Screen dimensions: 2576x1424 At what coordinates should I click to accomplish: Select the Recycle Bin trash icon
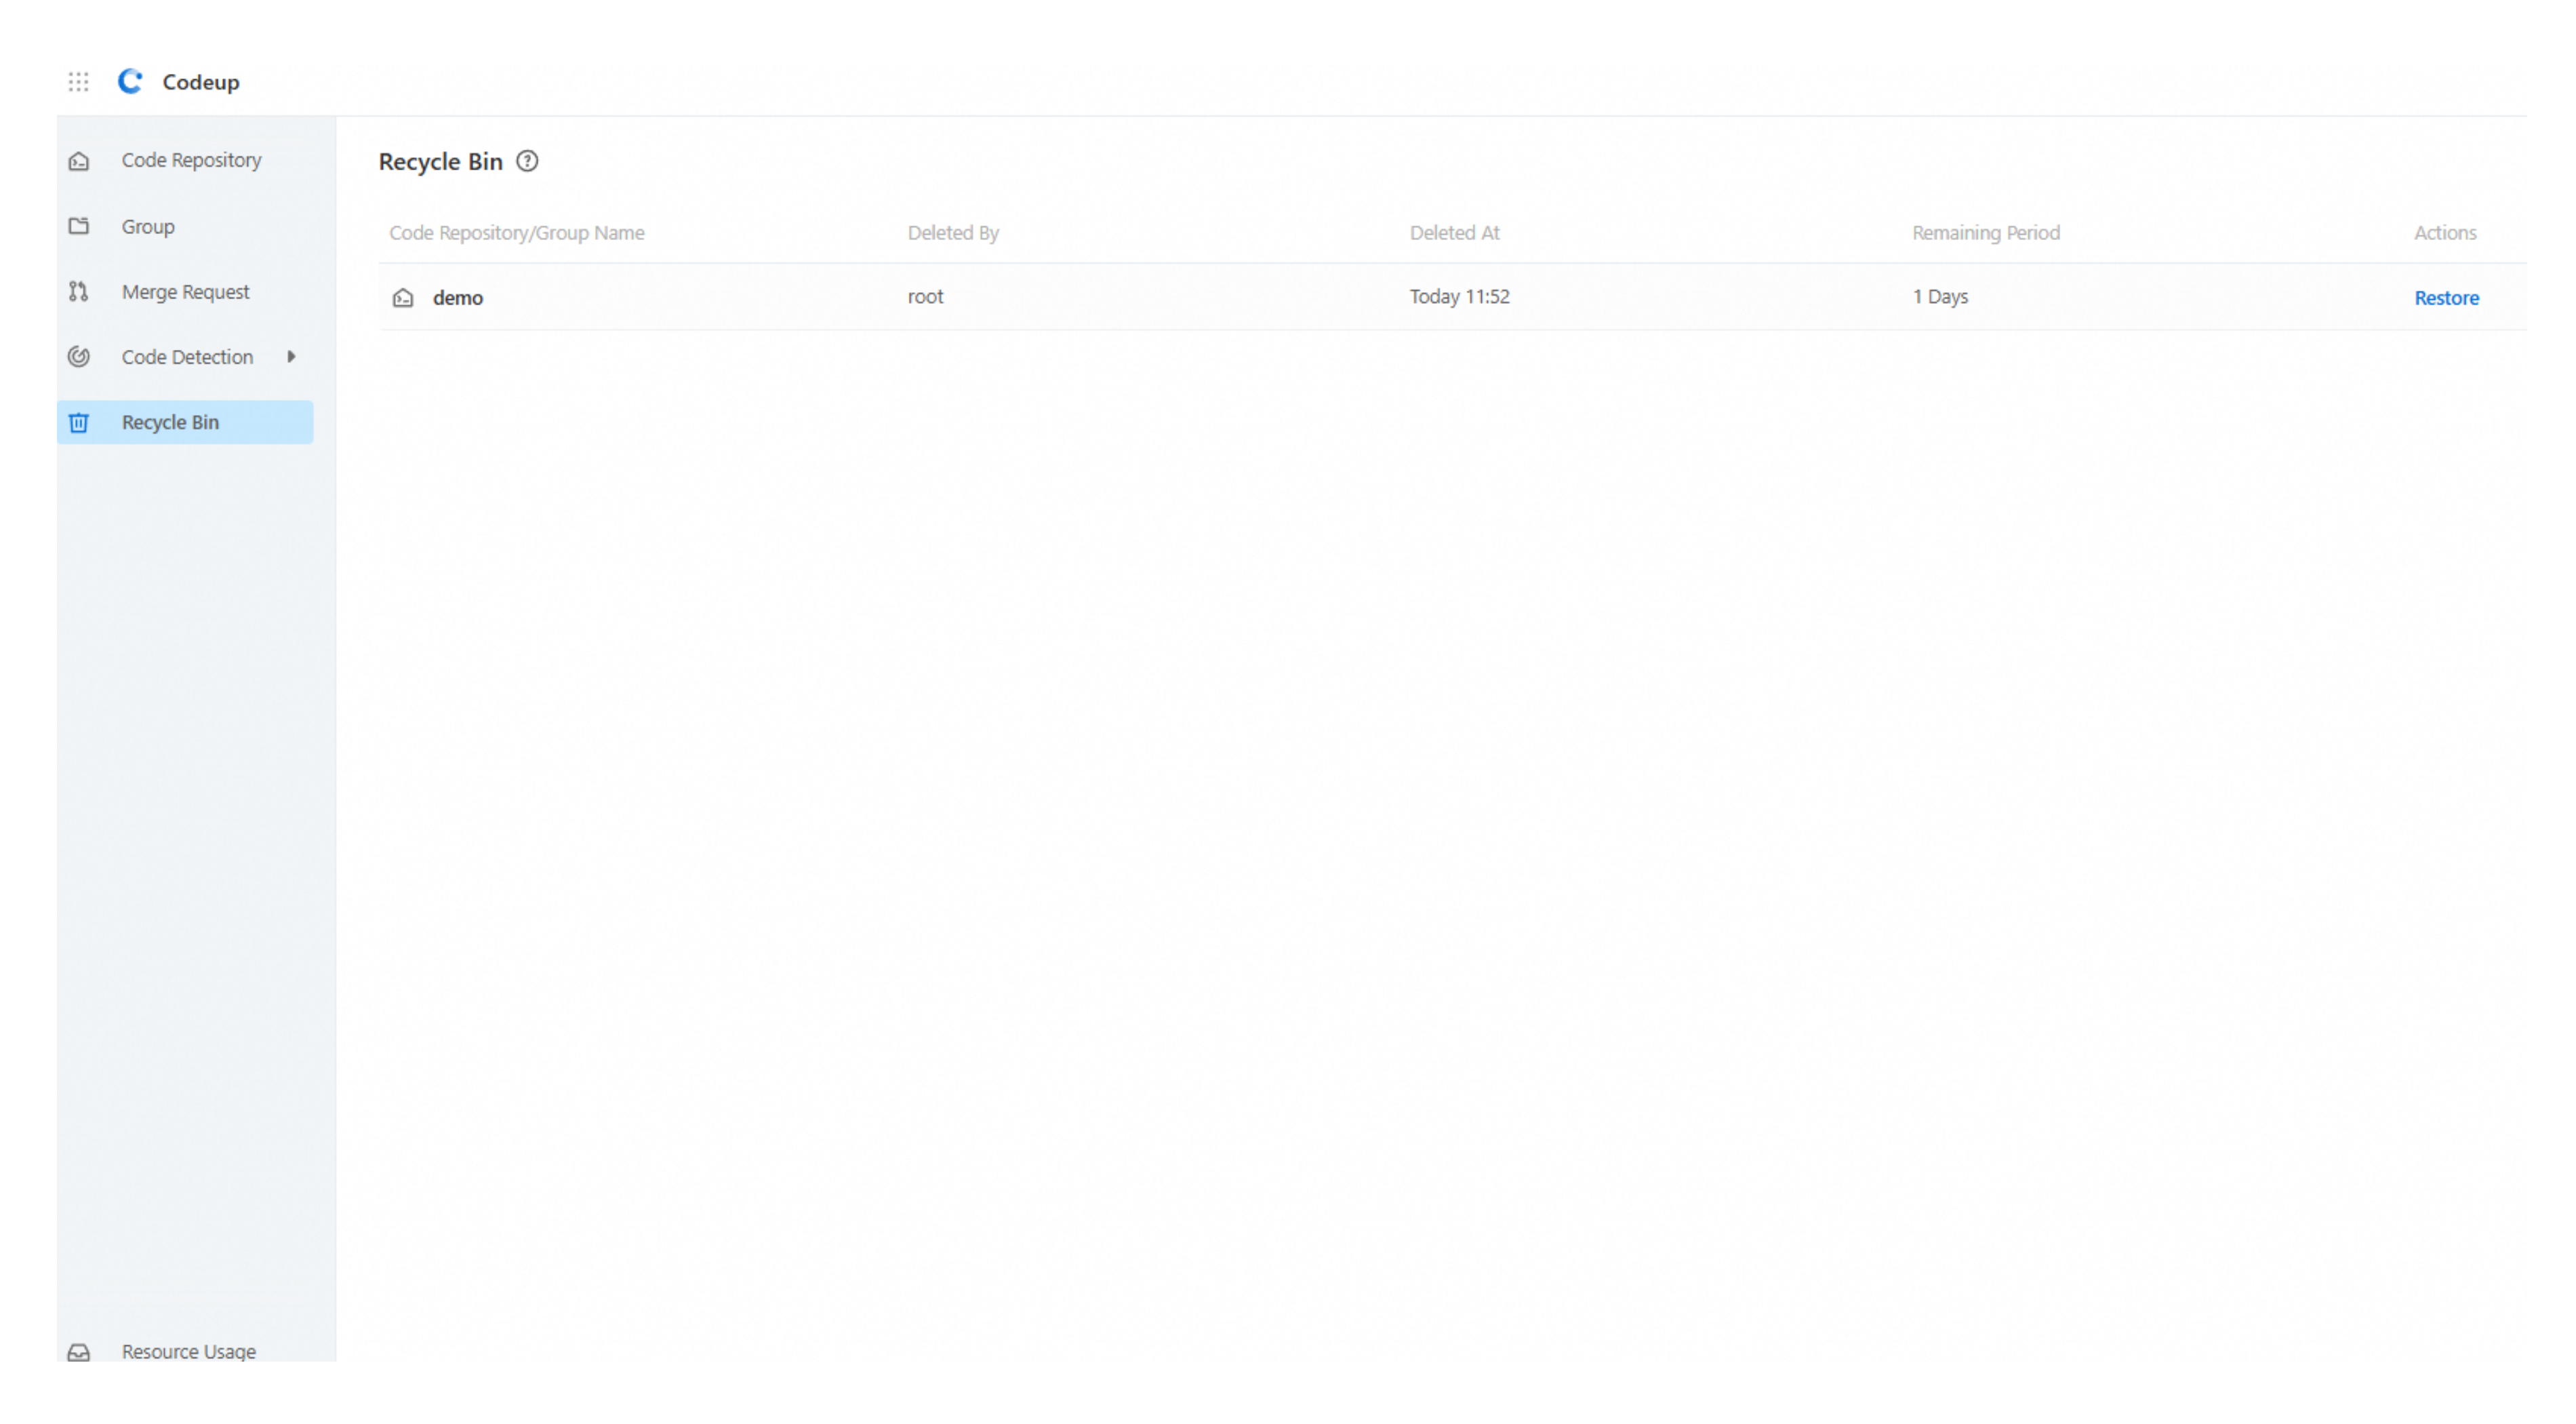(79, 421)
